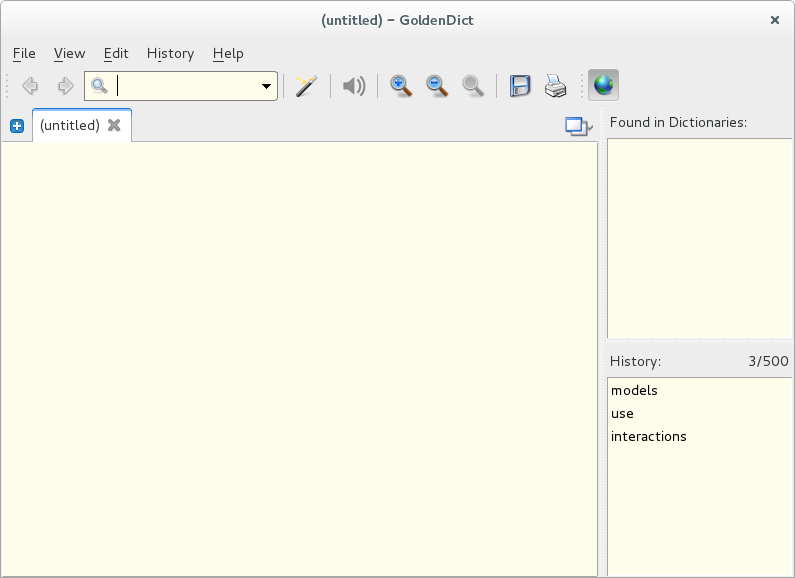Select "interactions" in the History list
Screen dimensions: 795x578
pos(700,437)
